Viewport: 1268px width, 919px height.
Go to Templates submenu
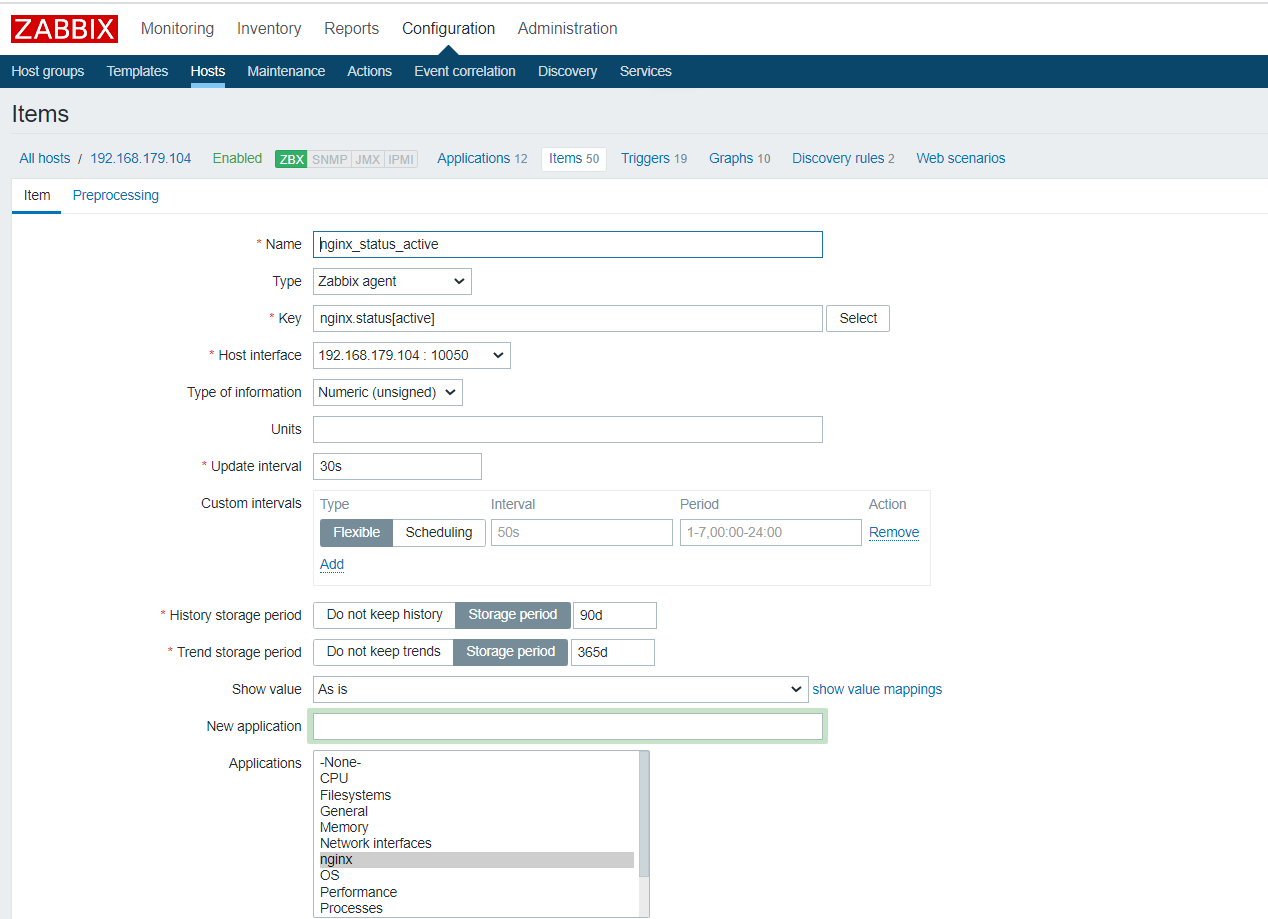pyautogui.click(x=137, y=71)
